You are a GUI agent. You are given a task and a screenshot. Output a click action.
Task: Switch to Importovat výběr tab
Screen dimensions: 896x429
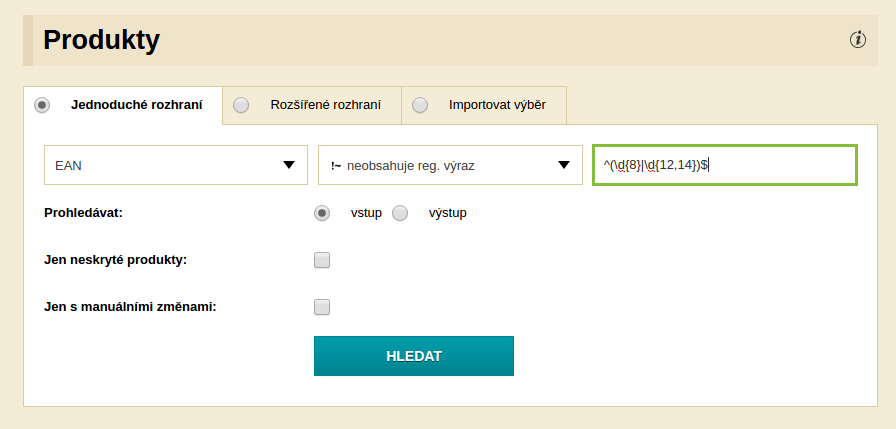[484, 105]
